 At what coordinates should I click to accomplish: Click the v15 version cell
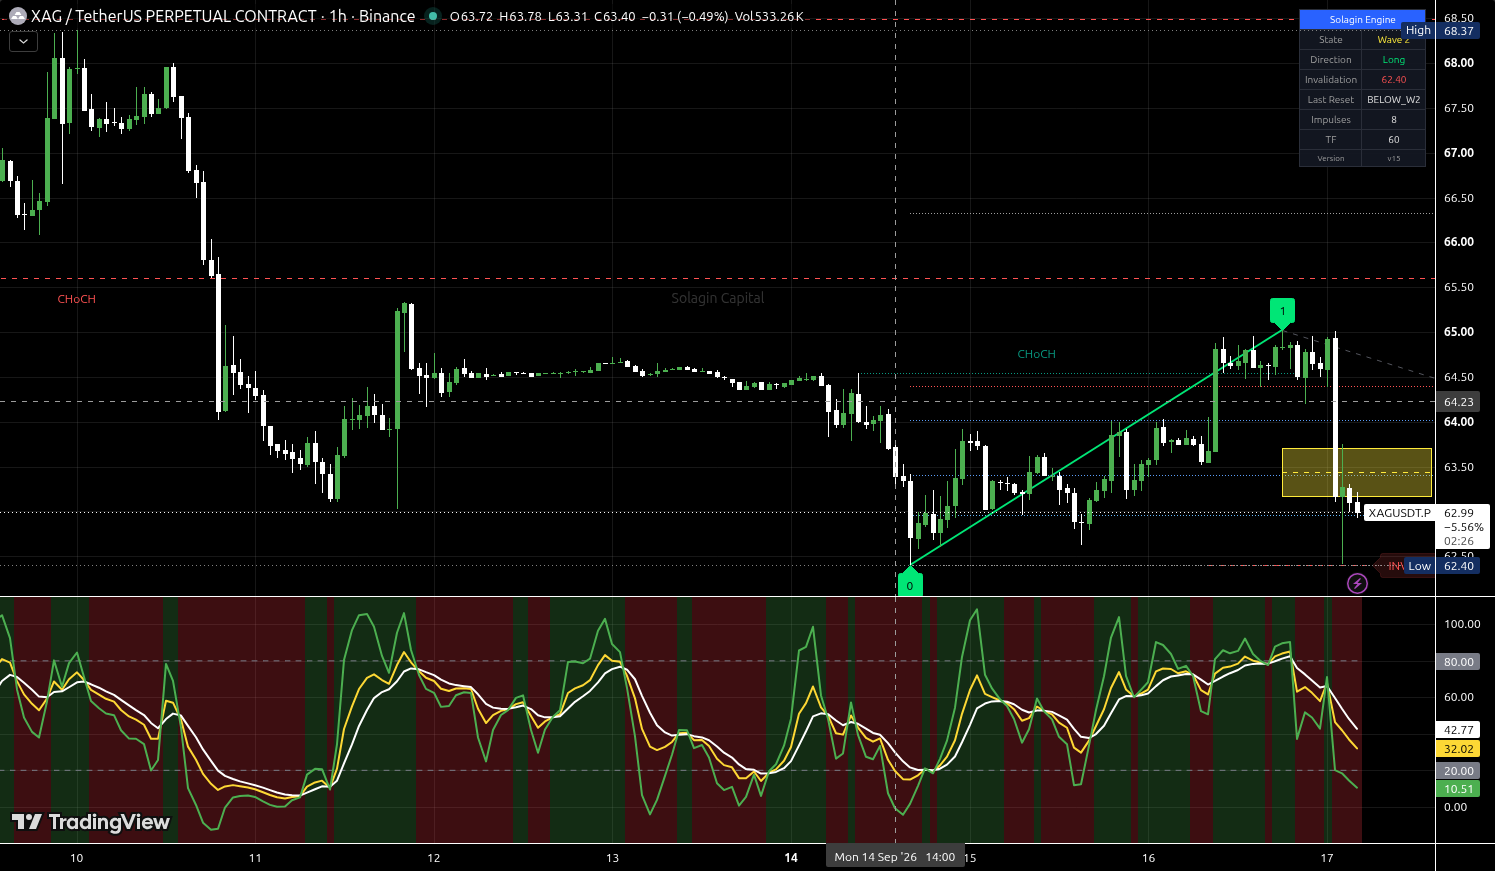tap(1393, 158)
